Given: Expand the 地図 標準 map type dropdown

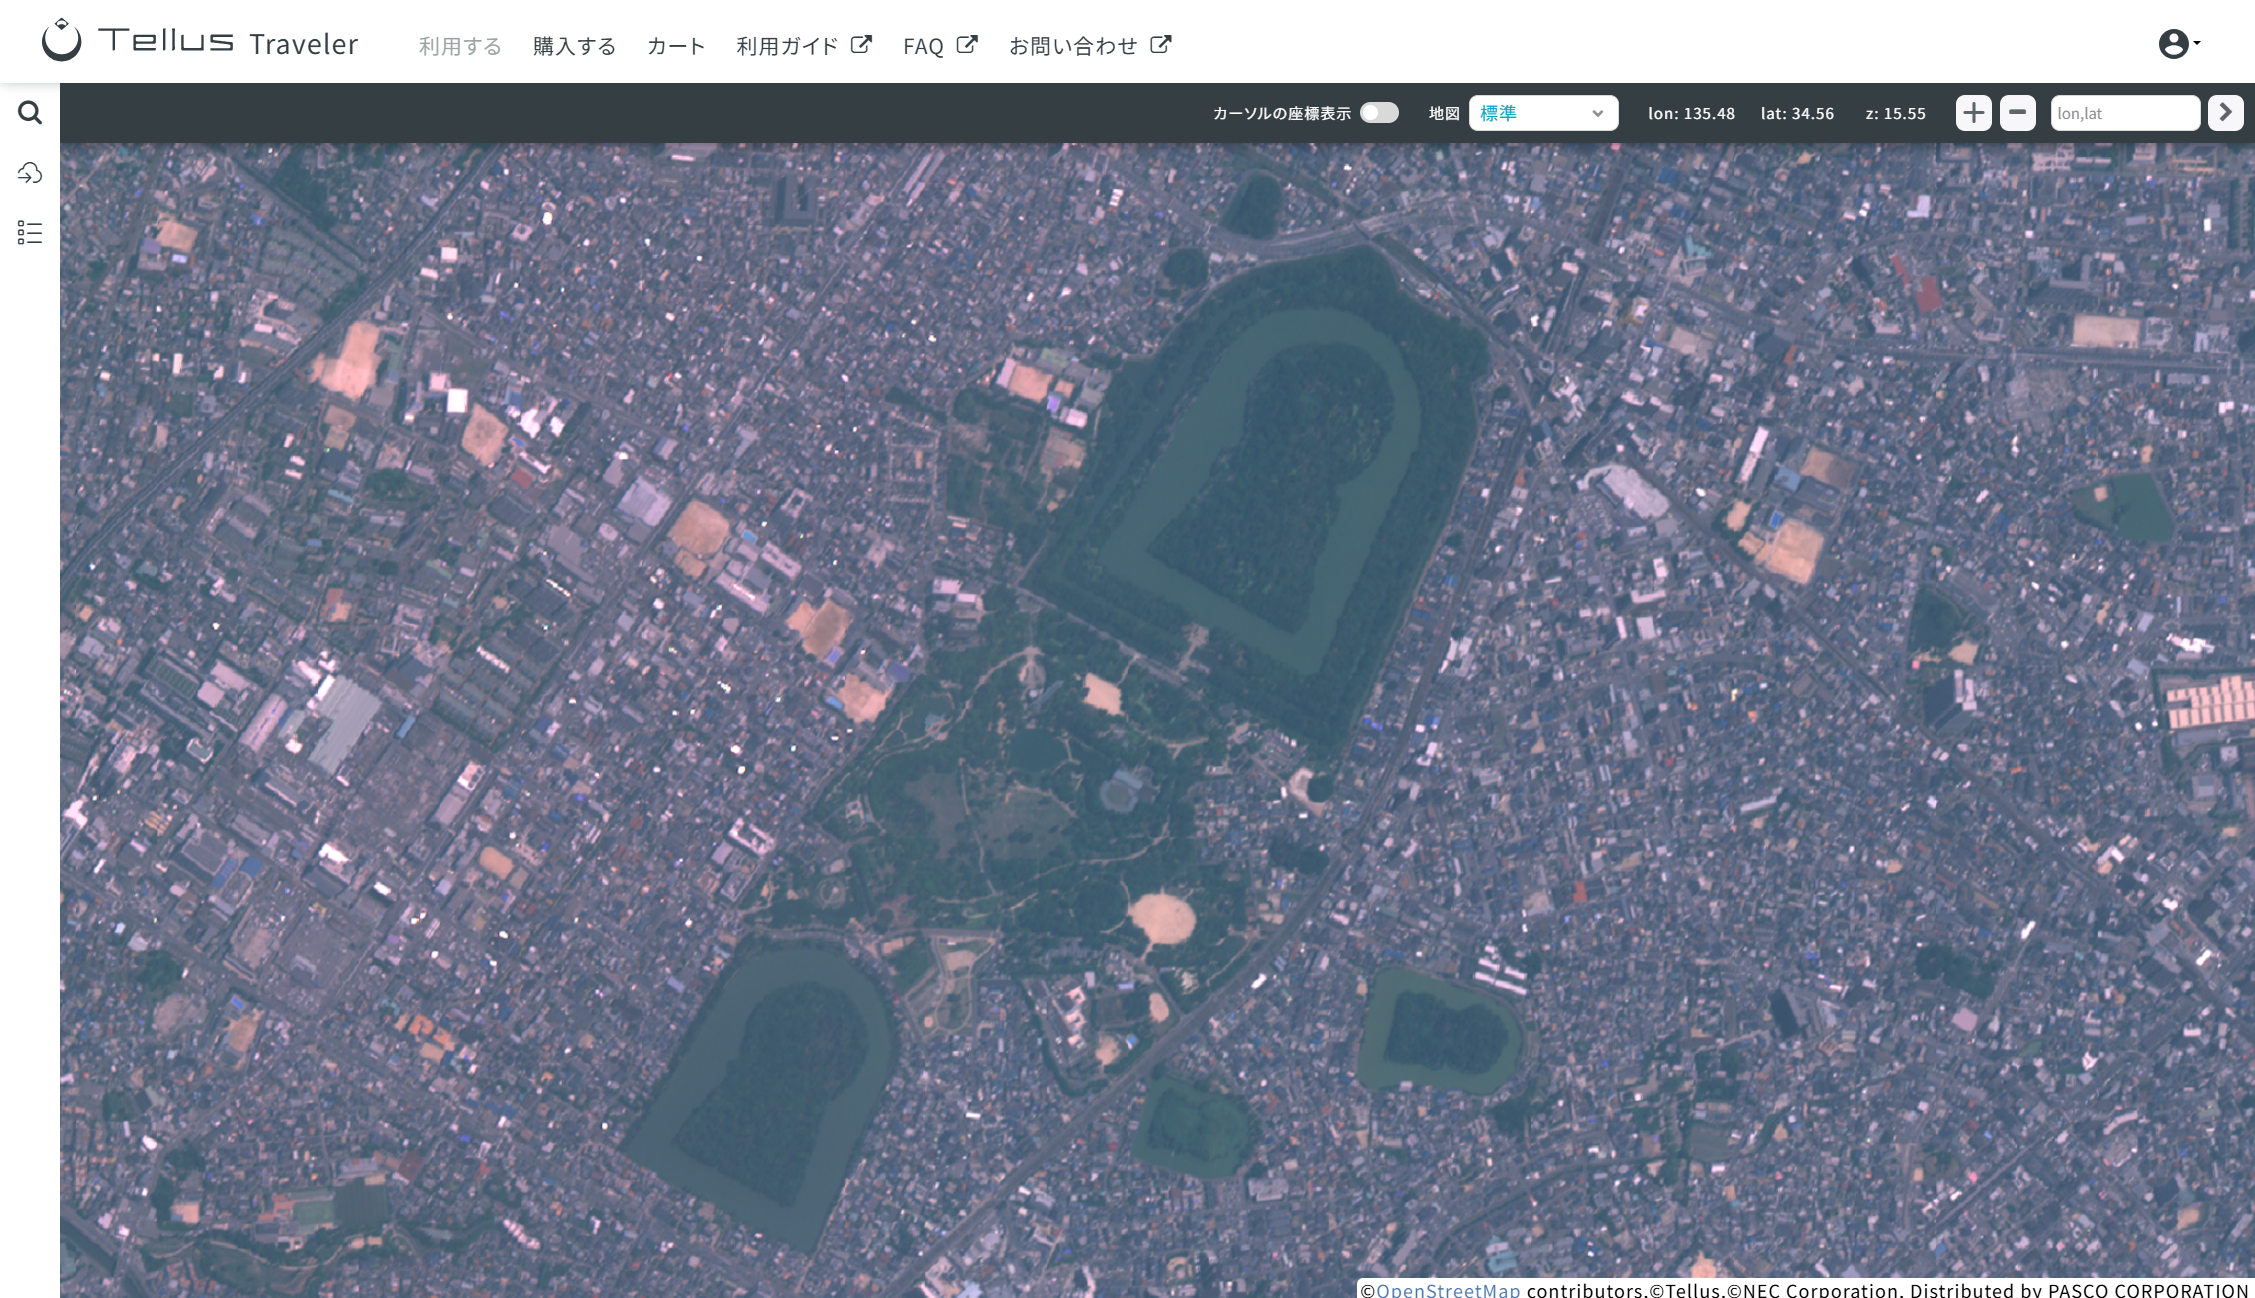Looking at the screenshot, I should [1543, 113].
